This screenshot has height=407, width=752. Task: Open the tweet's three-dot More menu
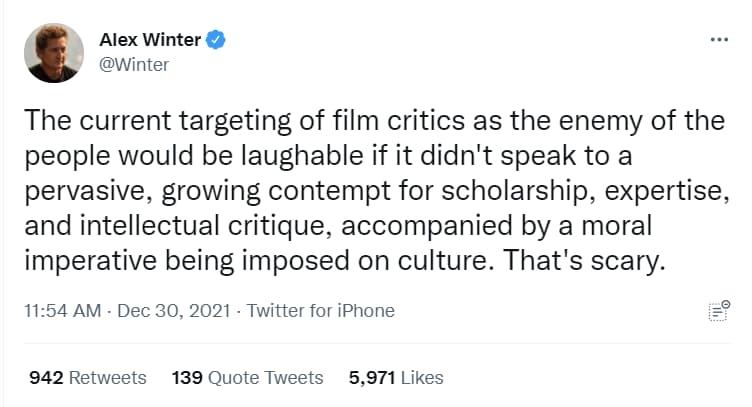point(719,40)
